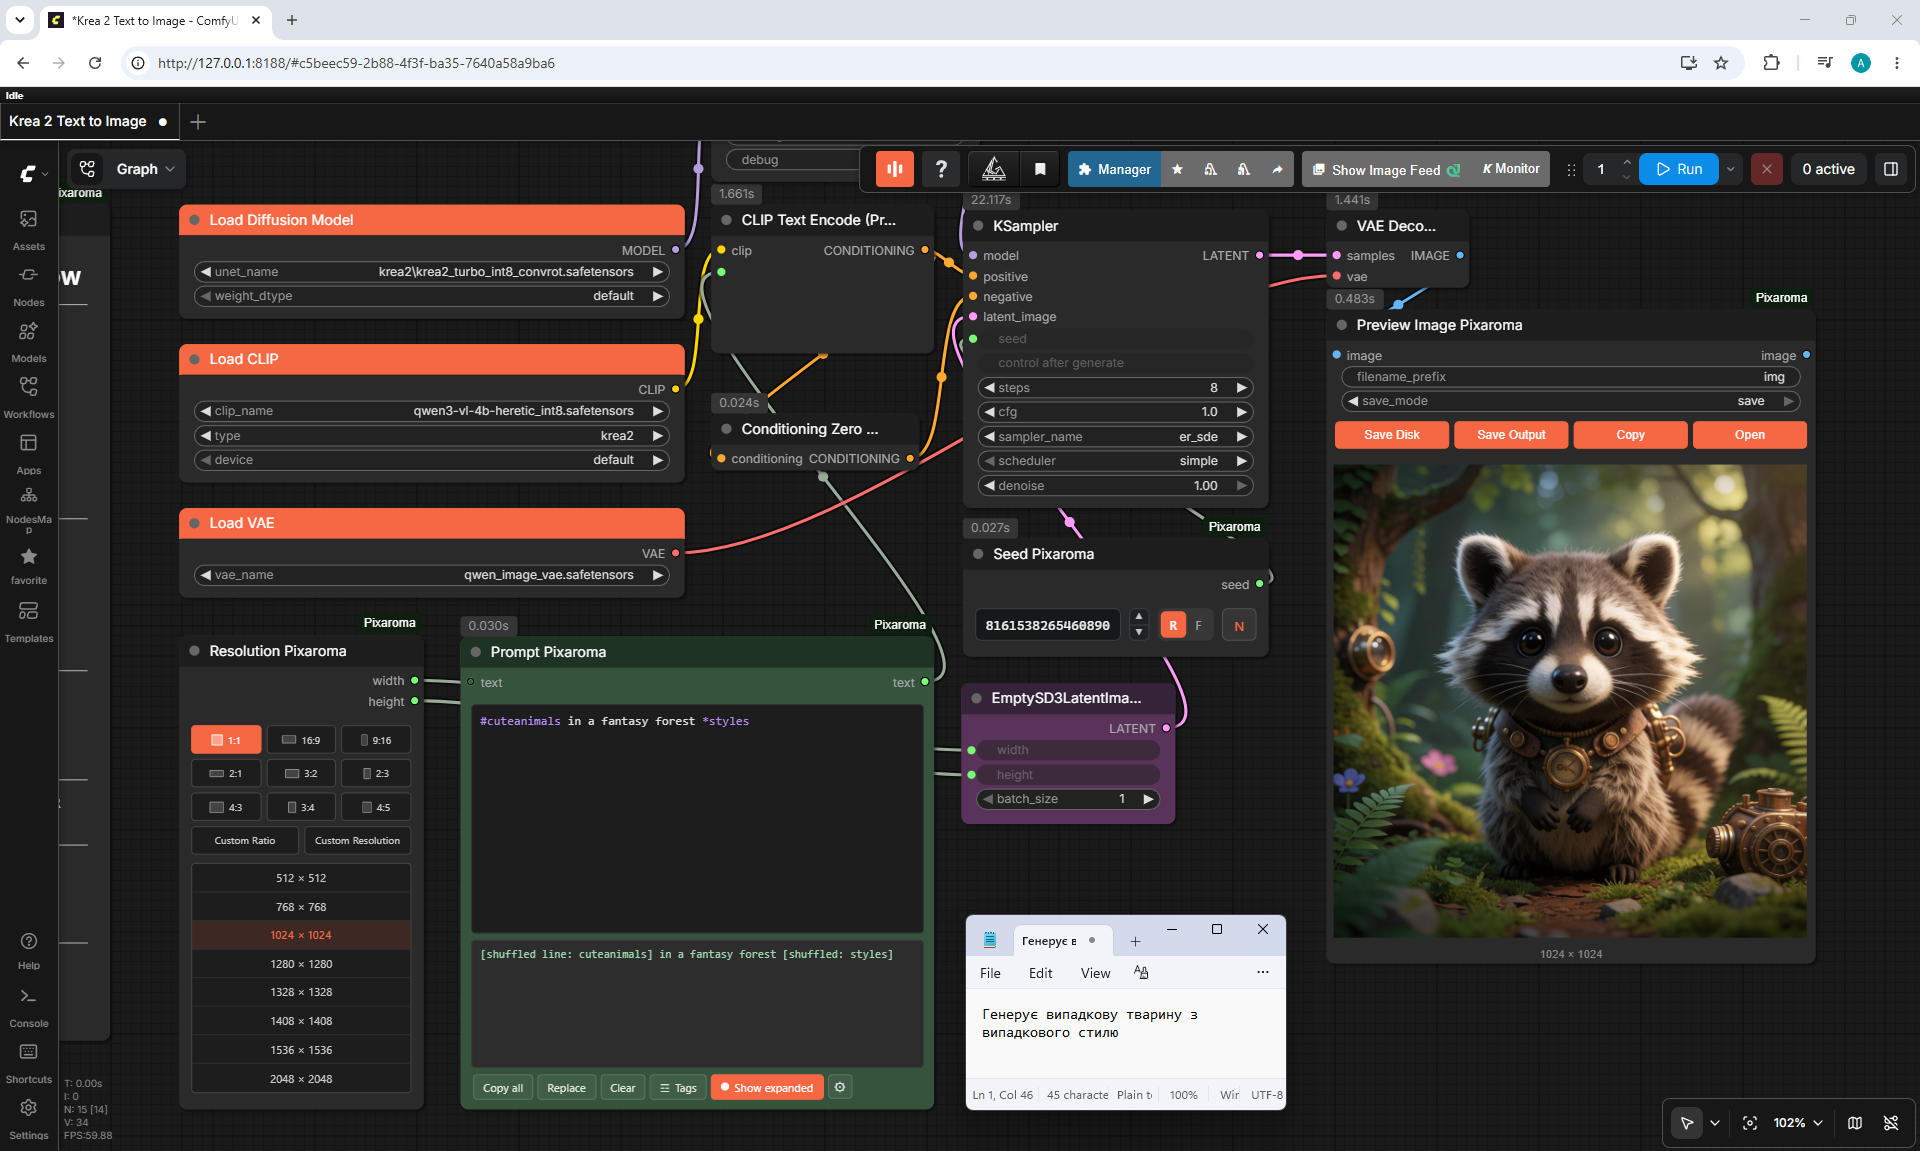Click Save Disk in Preview Image Pixaroma
Screen dimensions: 1920x1151
[x=1391, y=435]
